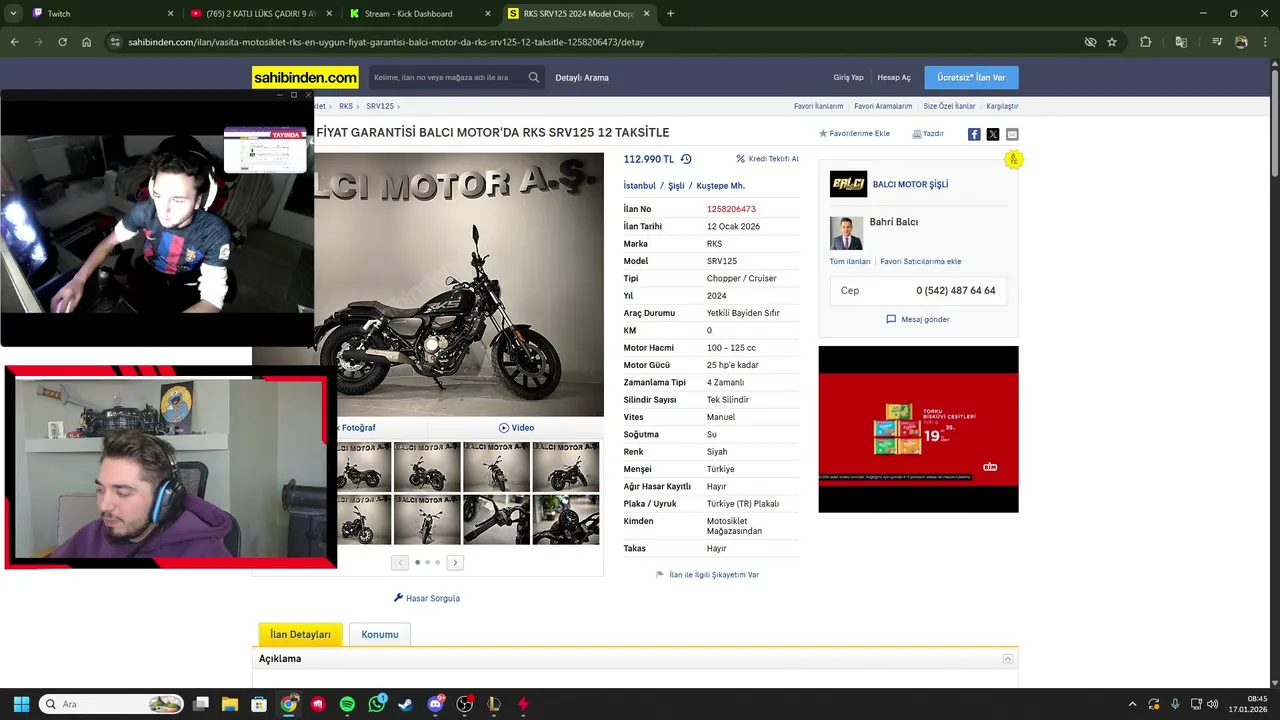Click the SRV125 breadcrumb link
1280x720 pixels.
pyautogui.click(x=380, y=106)
